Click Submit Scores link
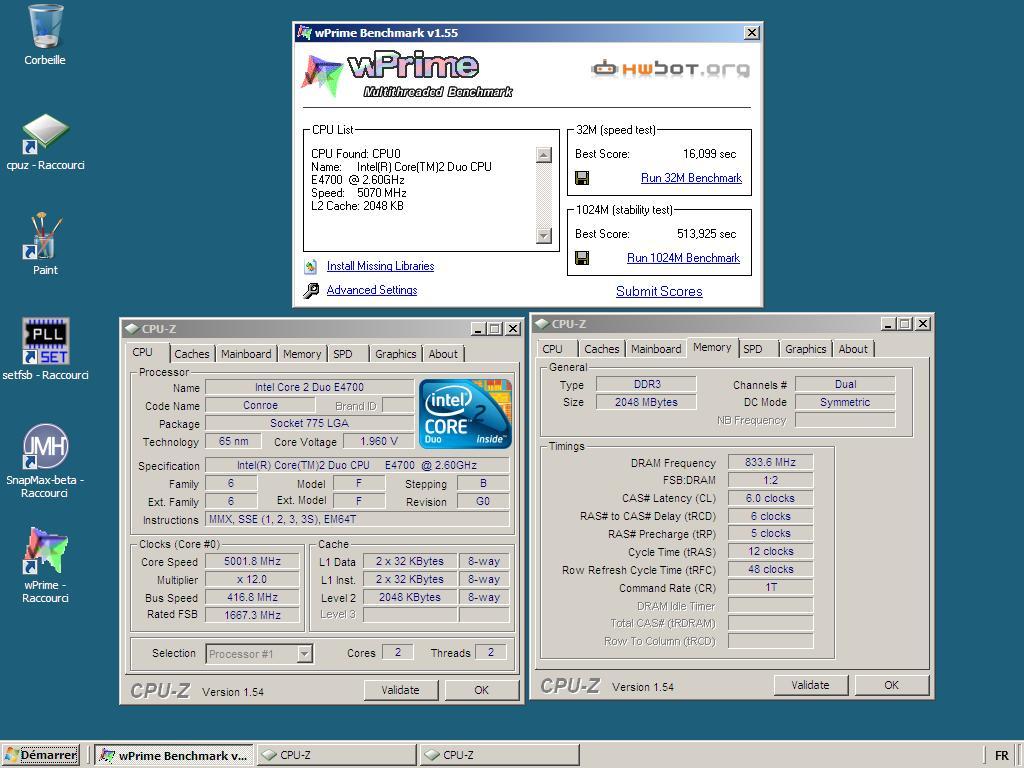The image size is (1024, 768). pyautogui.click(x=659, y=291)
